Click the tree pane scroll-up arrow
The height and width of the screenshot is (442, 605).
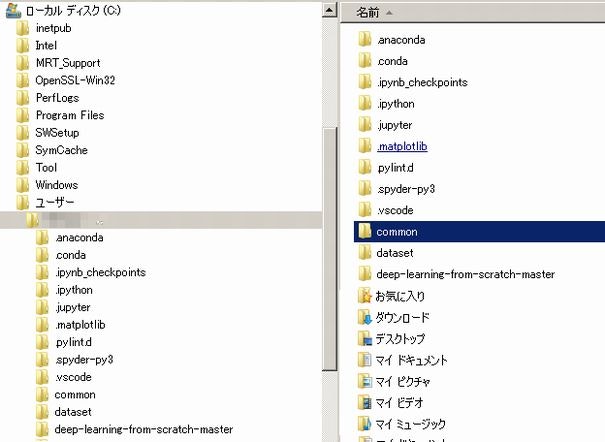click(330, 10)
